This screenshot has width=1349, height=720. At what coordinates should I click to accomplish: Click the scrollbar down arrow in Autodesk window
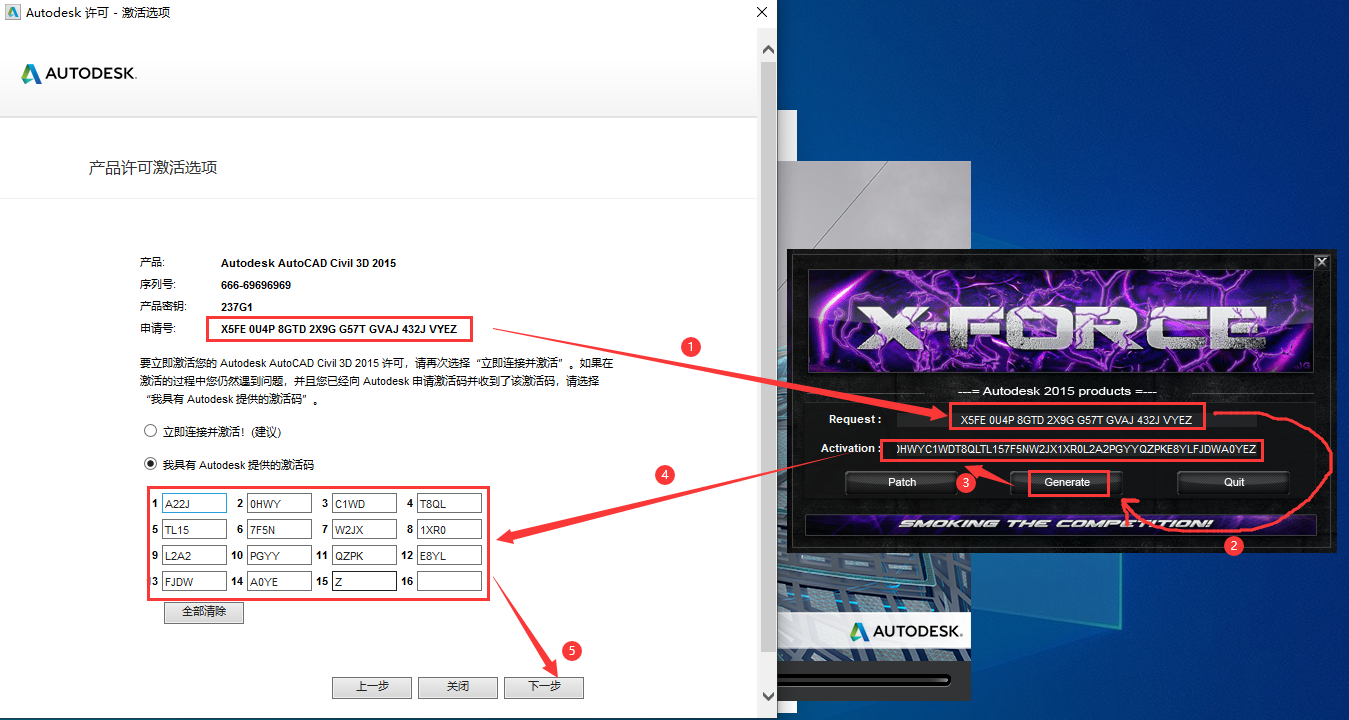tap(768, 694)
